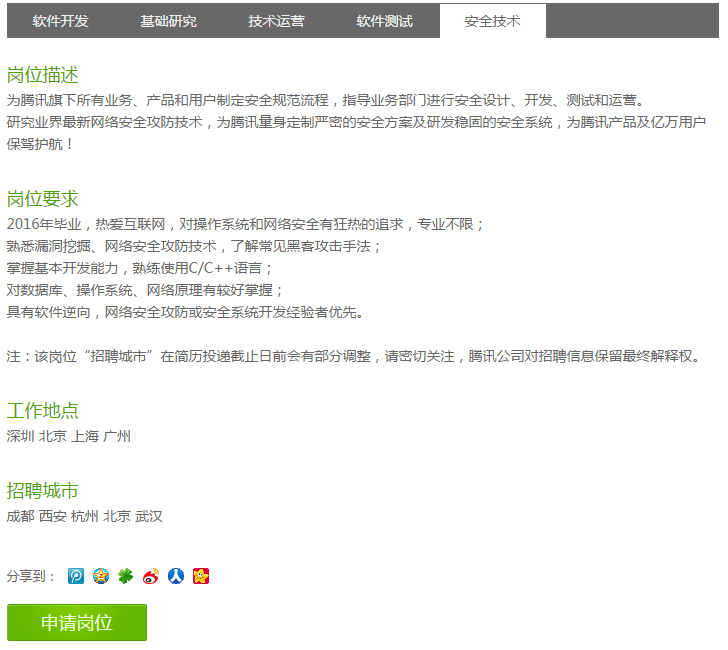Share to Qzone star icon

coord(101,576)
